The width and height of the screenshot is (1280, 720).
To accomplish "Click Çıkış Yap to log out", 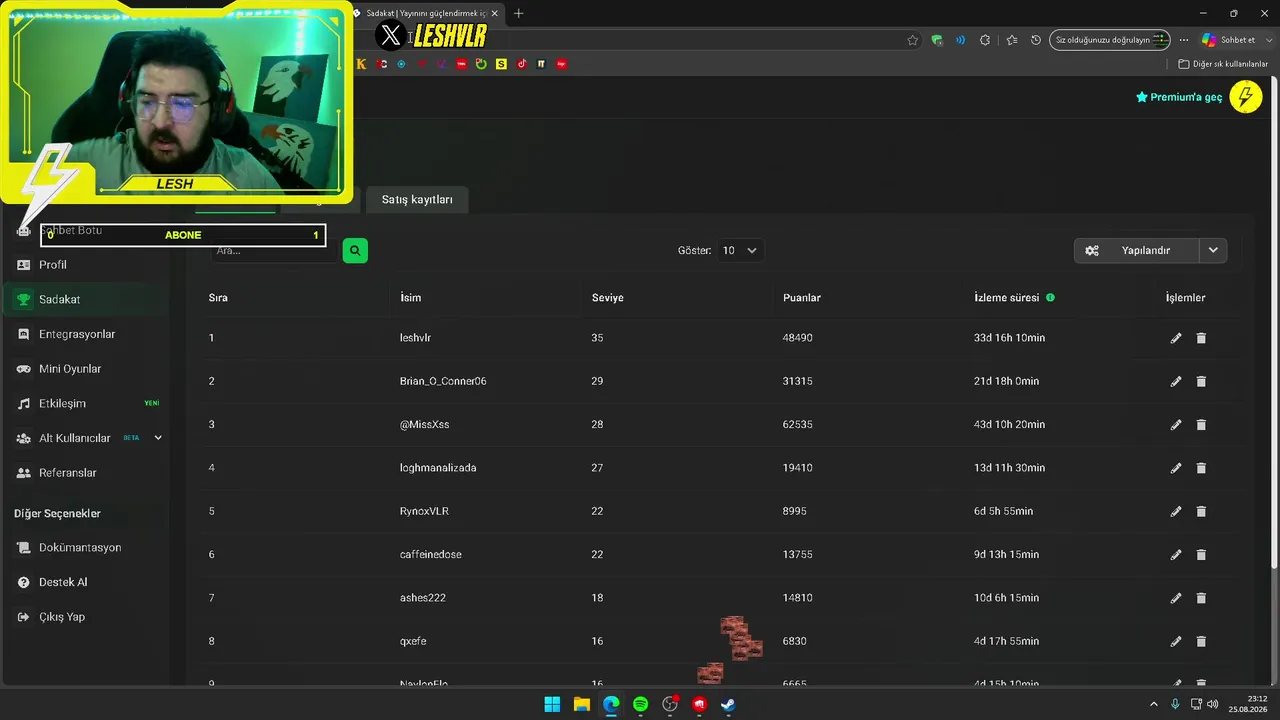I will pos(62,617).
